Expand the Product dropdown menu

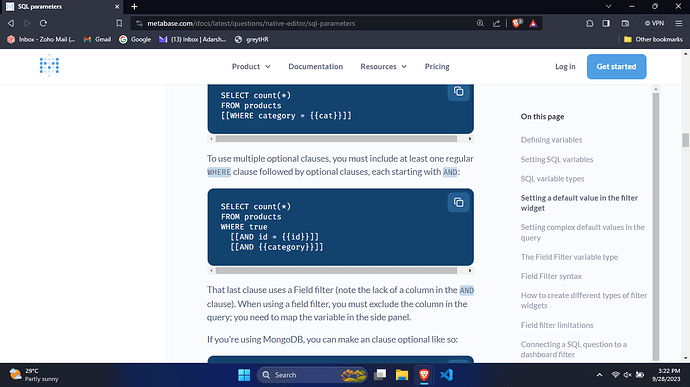pyautogui.click(x=251, y=66)
